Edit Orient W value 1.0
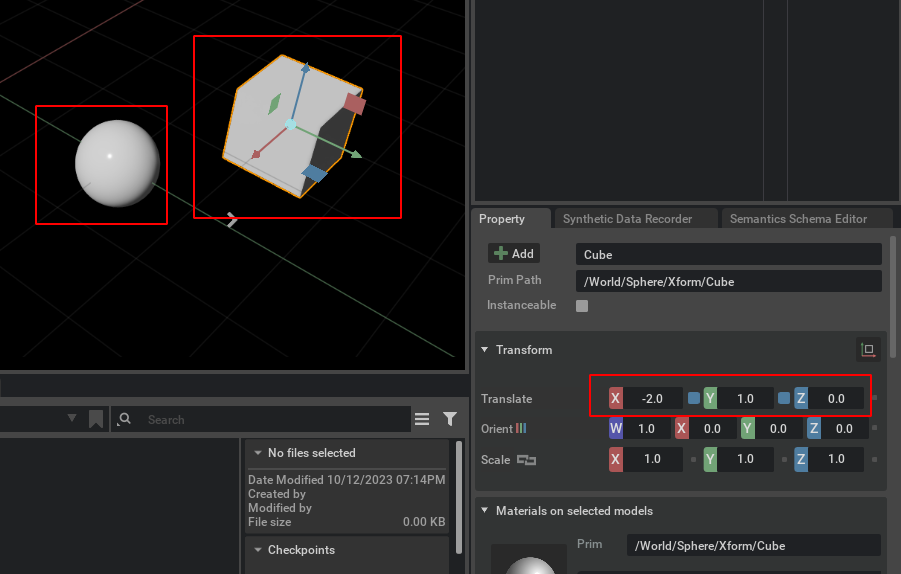 click(646, 429)
